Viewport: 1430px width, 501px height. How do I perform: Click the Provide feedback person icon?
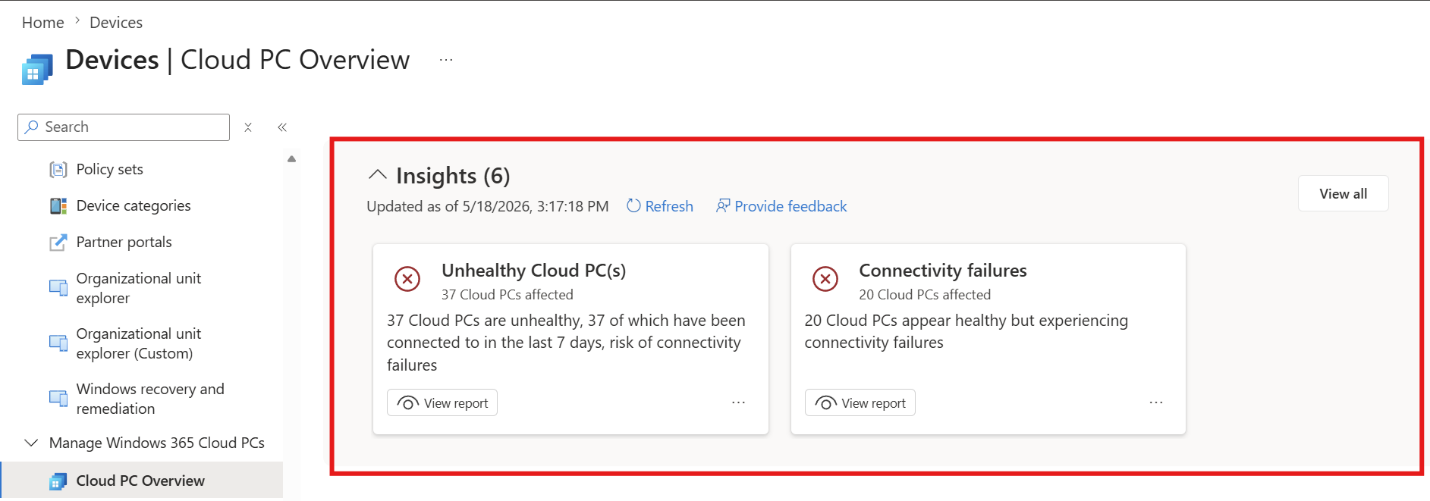pyautogui.click(x=723, y=206)
